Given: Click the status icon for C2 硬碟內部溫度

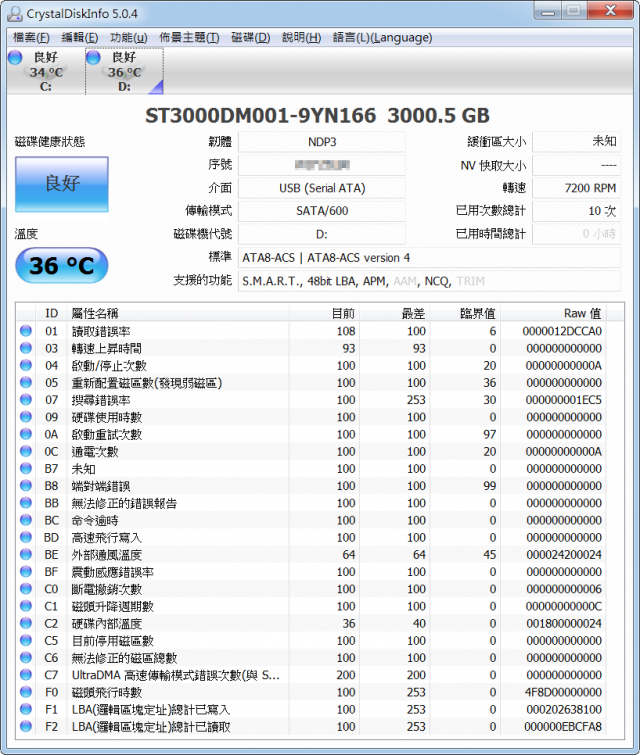Looking at the screenshot, I should click(x=26, y=623).
